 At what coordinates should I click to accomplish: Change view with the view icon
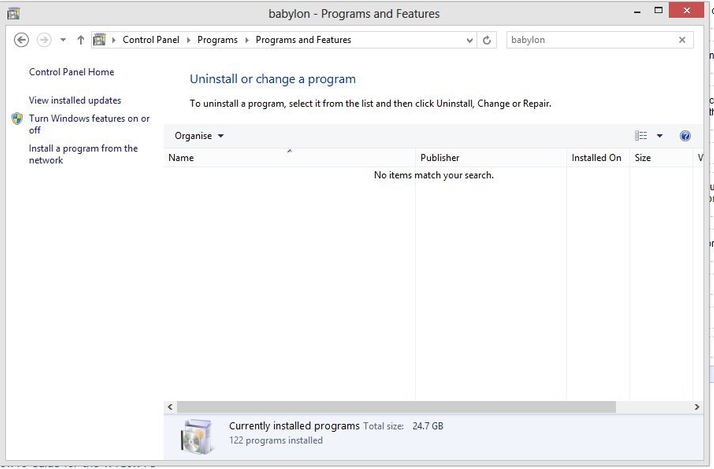point(641,136)
